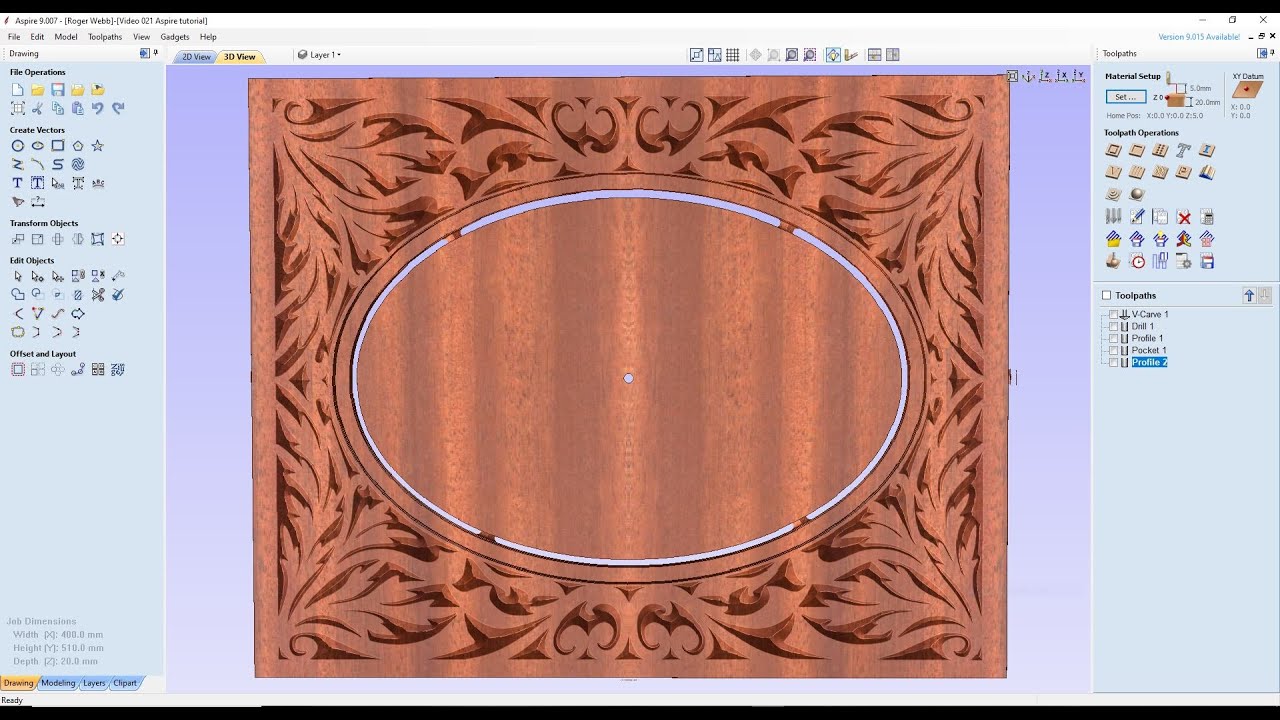Create a new file with New File icon
1280x720 pixels.
pyautogui.click(x=18, y=90)
